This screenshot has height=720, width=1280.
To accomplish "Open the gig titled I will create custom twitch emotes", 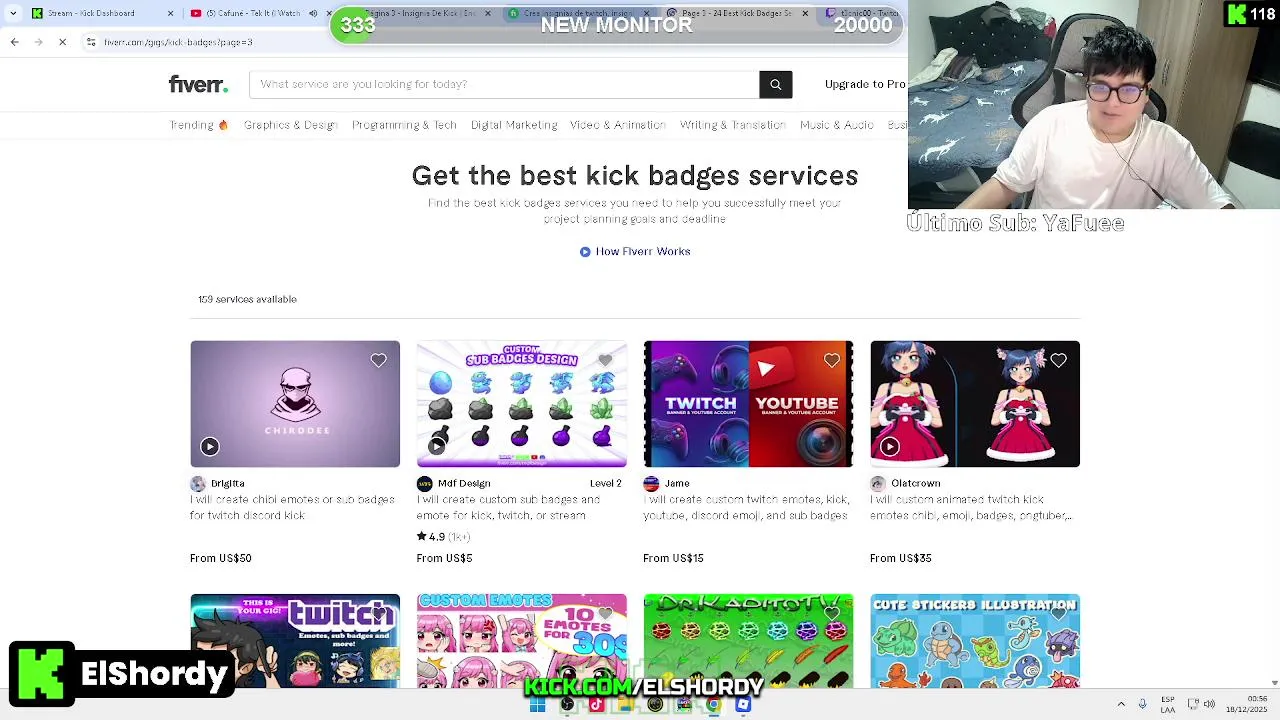I will click(x=745, y=507).
